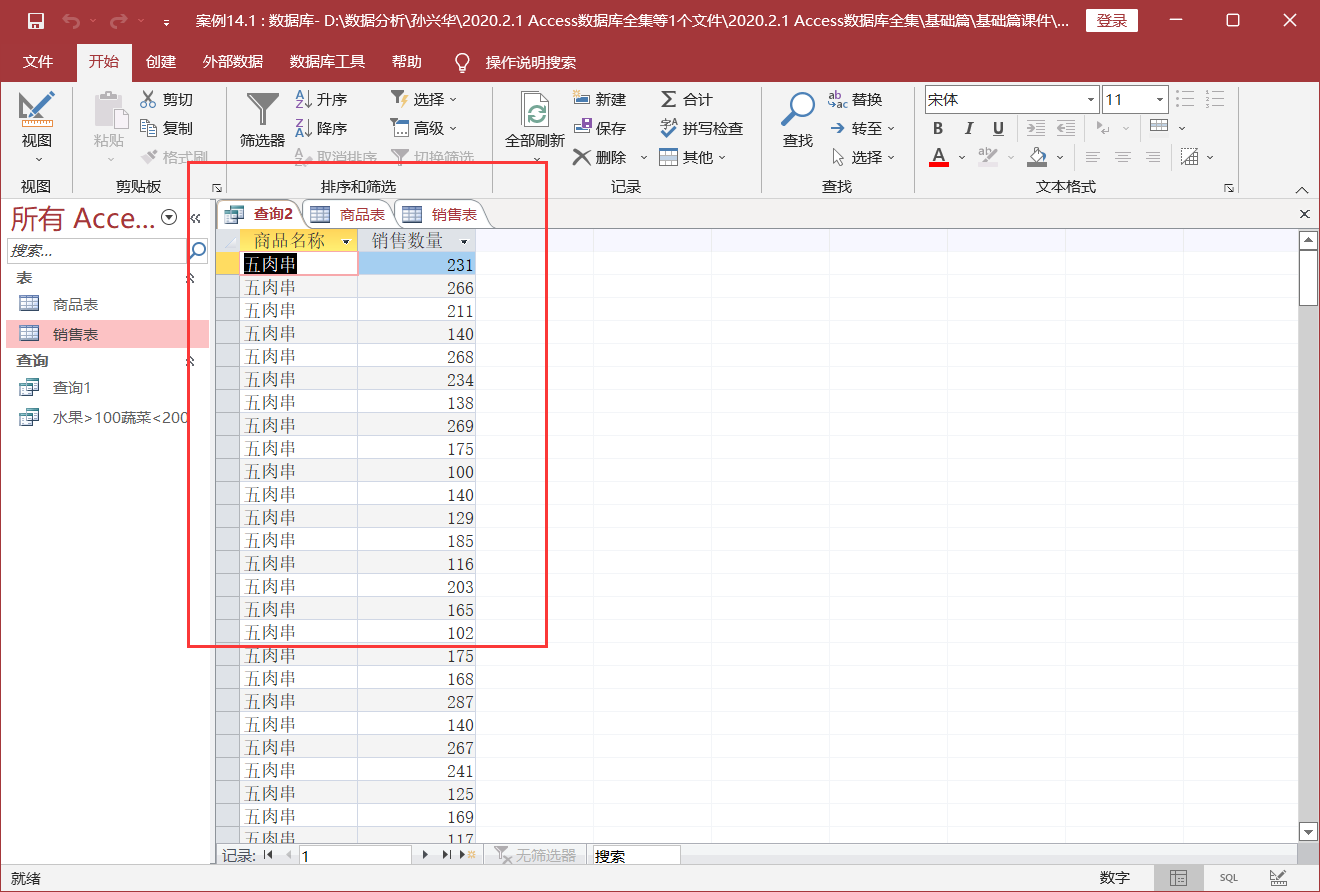Click 全部刷新 (Refresh All) icon
The width and height of the screenshot is (1320, 892).
pyautogui.click(x=536, y=110)
